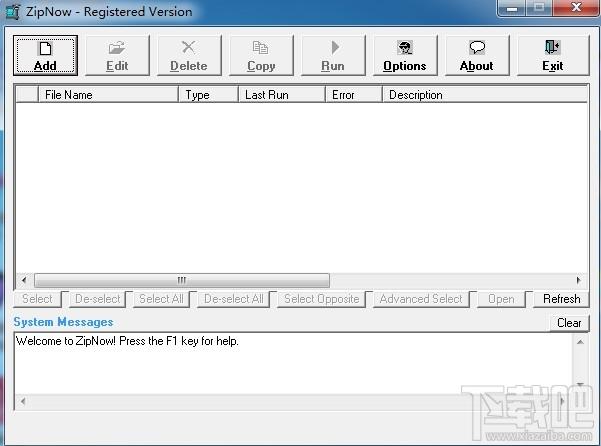Clear the System Messages log

pos(569,323)
